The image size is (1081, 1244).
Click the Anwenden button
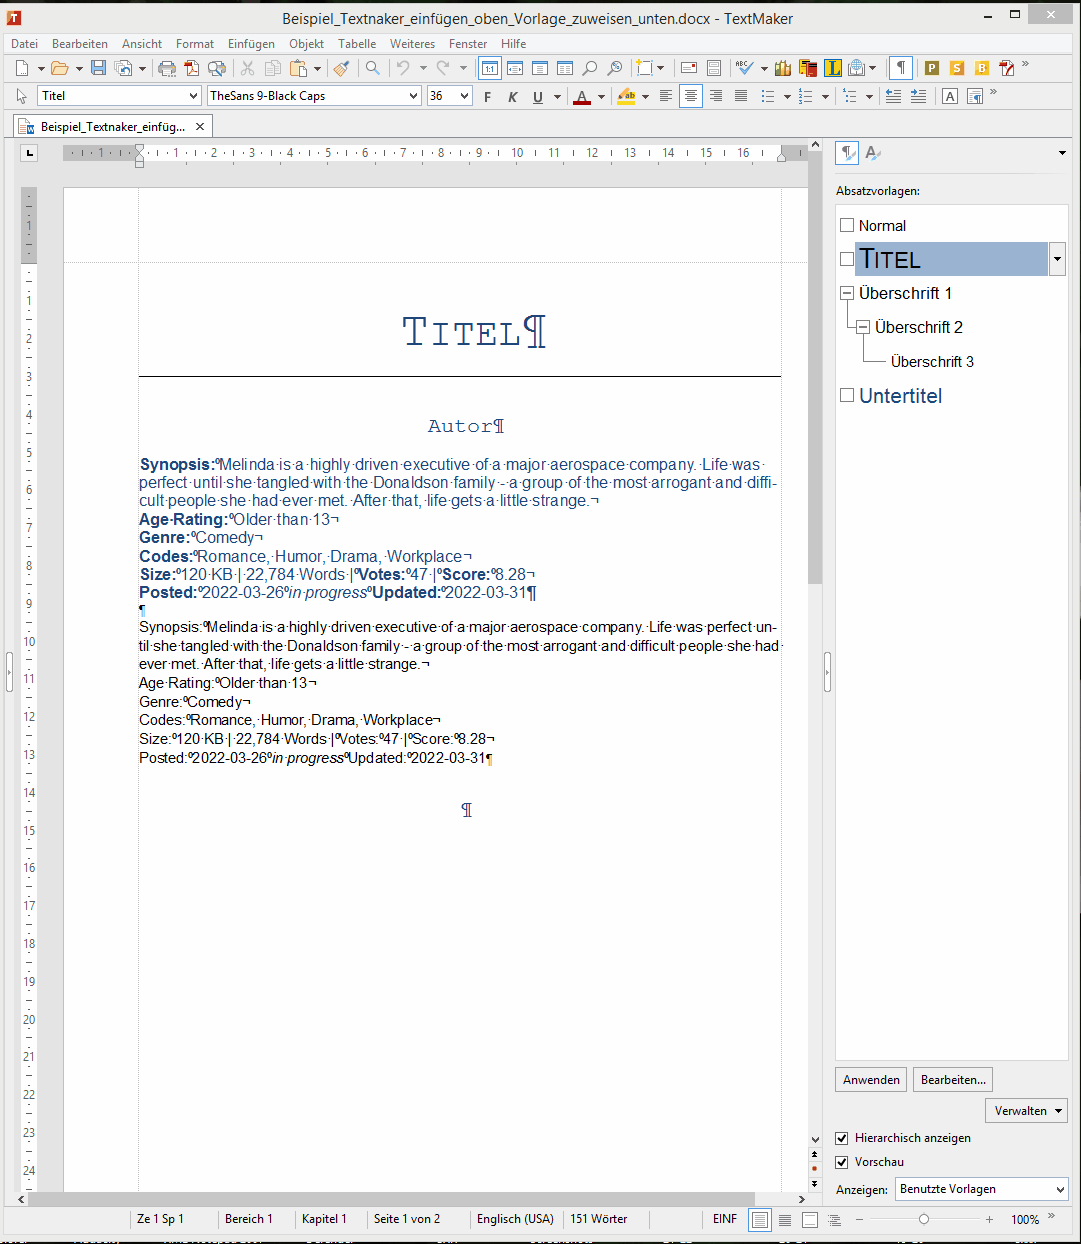pyautogui.click(x=871, y=1080)
